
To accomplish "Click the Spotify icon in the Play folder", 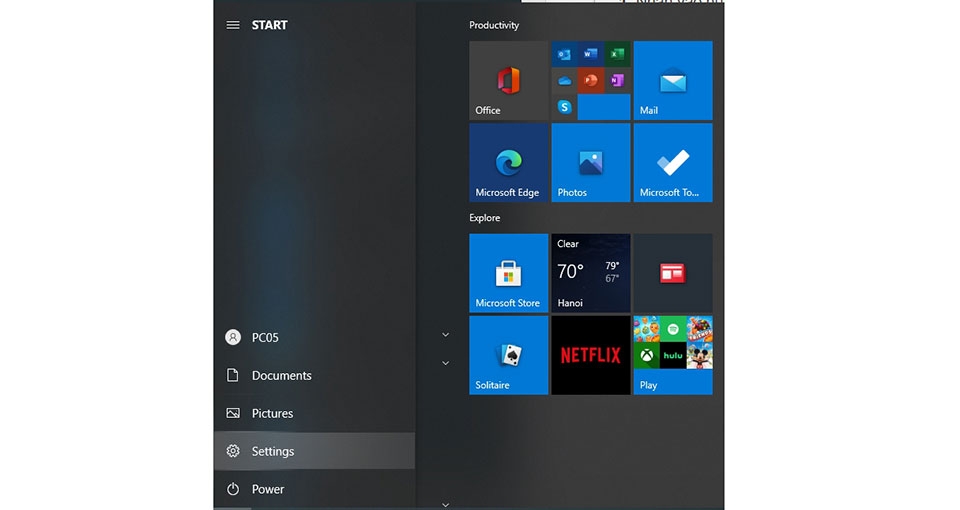I will click(673, 329).
